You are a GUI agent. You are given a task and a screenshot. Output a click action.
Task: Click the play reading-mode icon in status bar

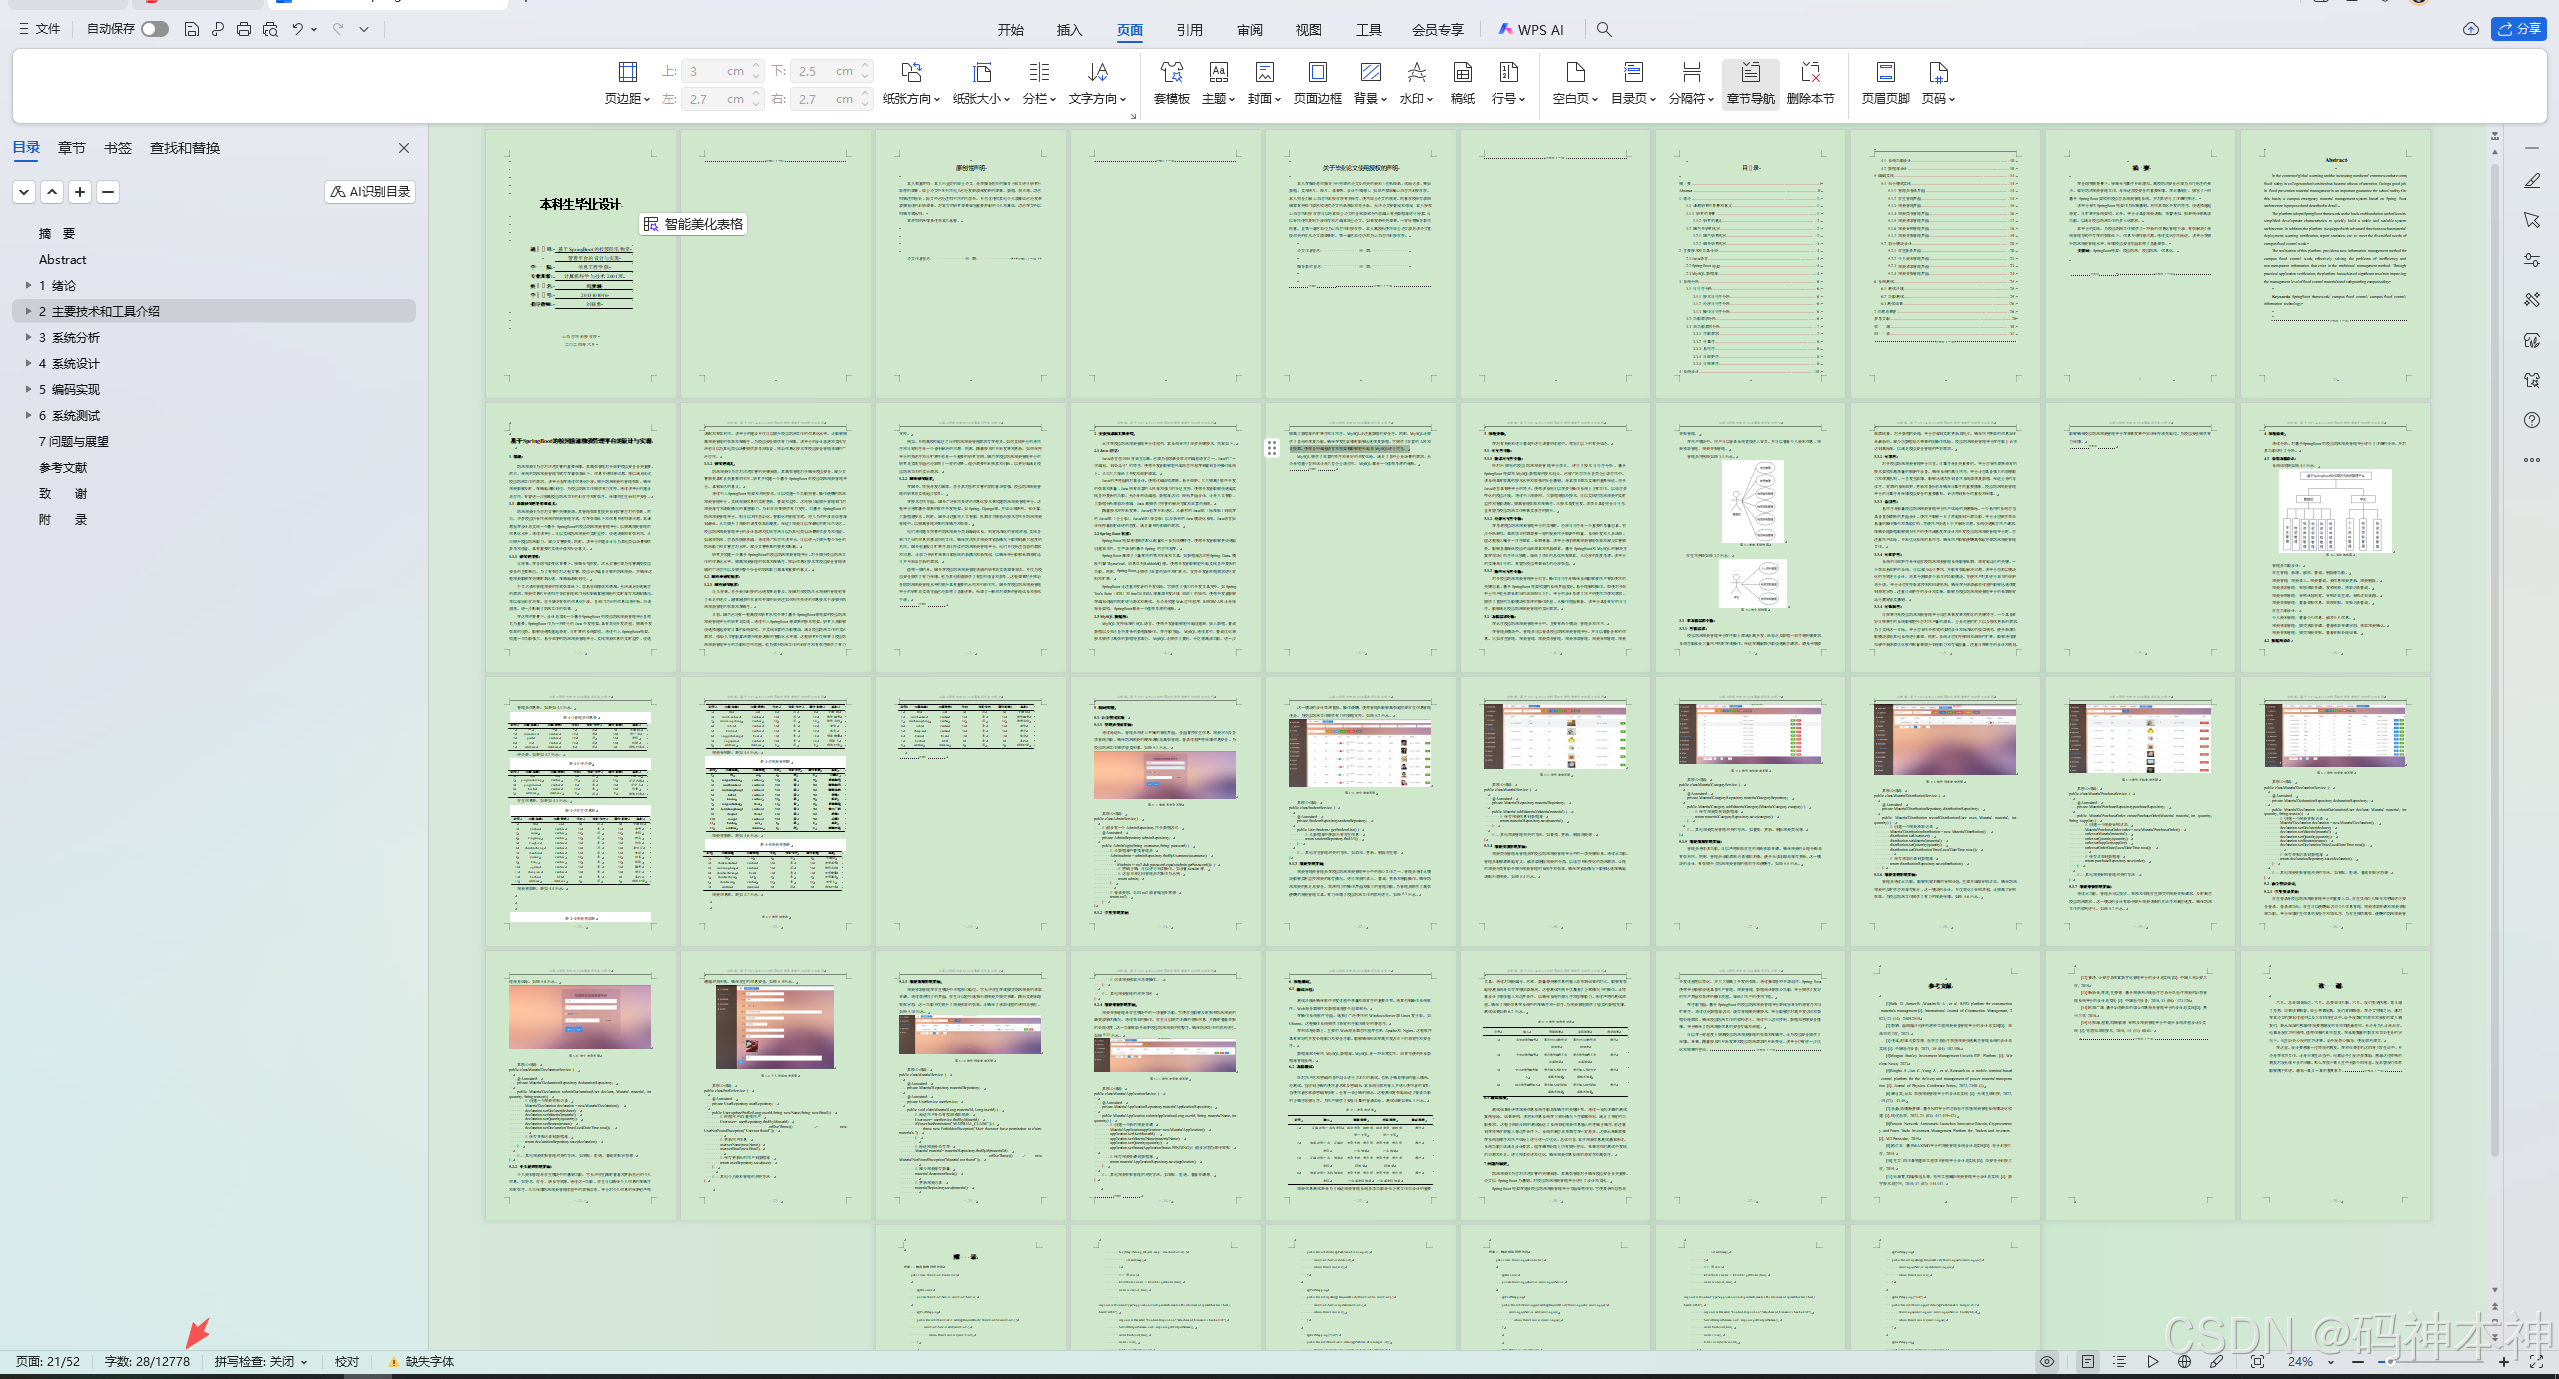point(2152,1361)
